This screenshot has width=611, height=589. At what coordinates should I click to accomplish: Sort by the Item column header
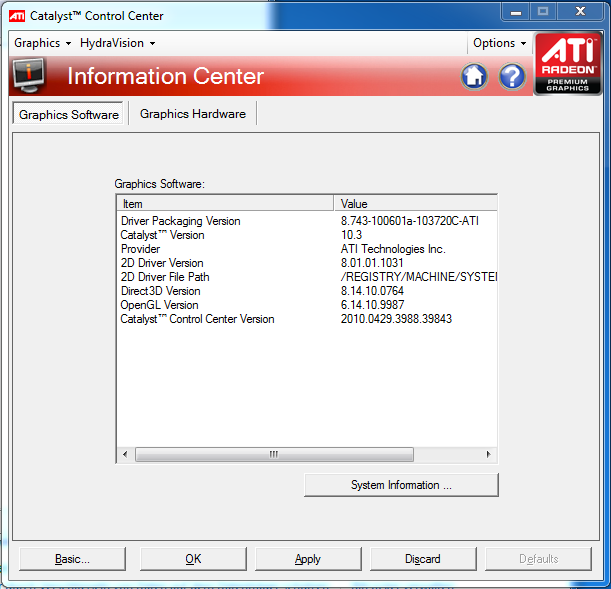point(225,204)
